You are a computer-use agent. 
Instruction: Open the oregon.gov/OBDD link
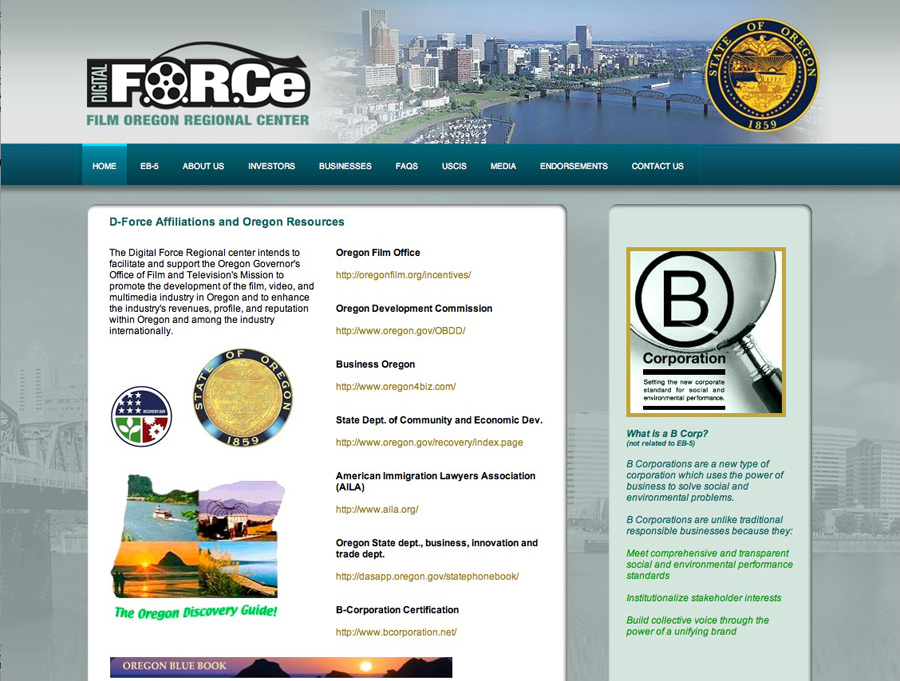tap(401, 331)
